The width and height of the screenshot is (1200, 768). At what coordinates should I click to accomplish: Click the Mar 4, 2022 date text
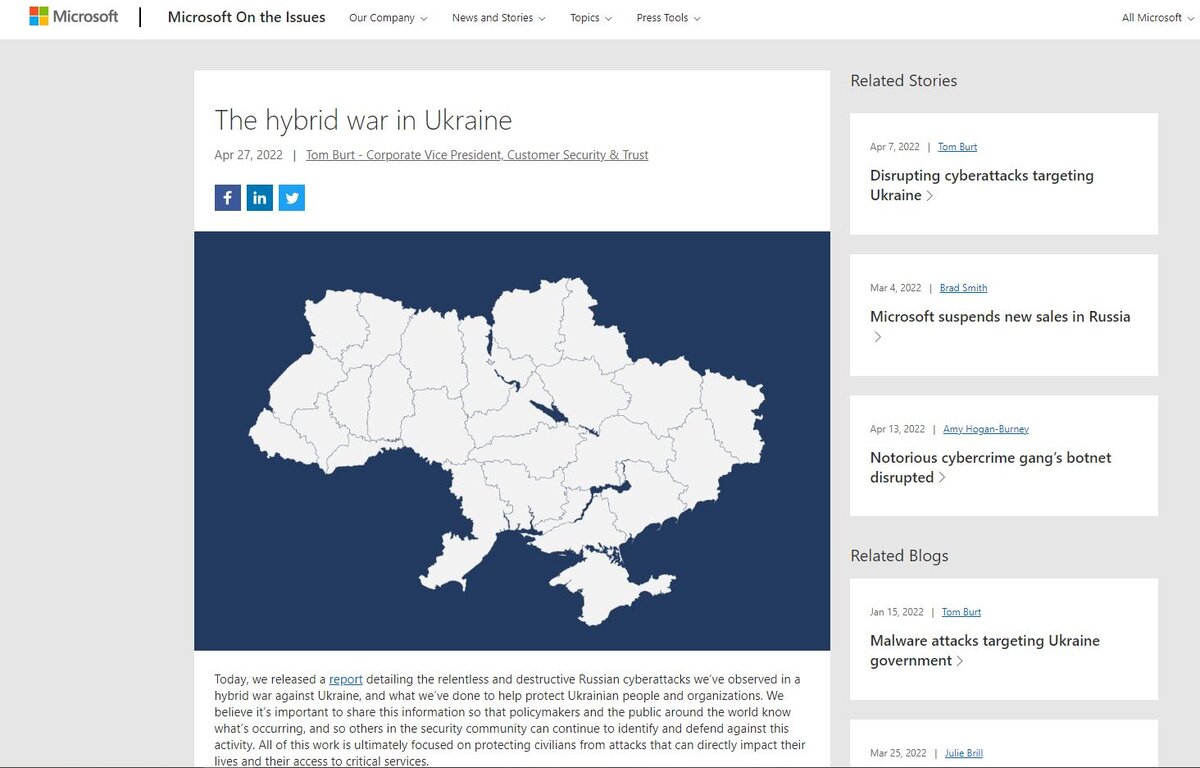pos(896,288)
